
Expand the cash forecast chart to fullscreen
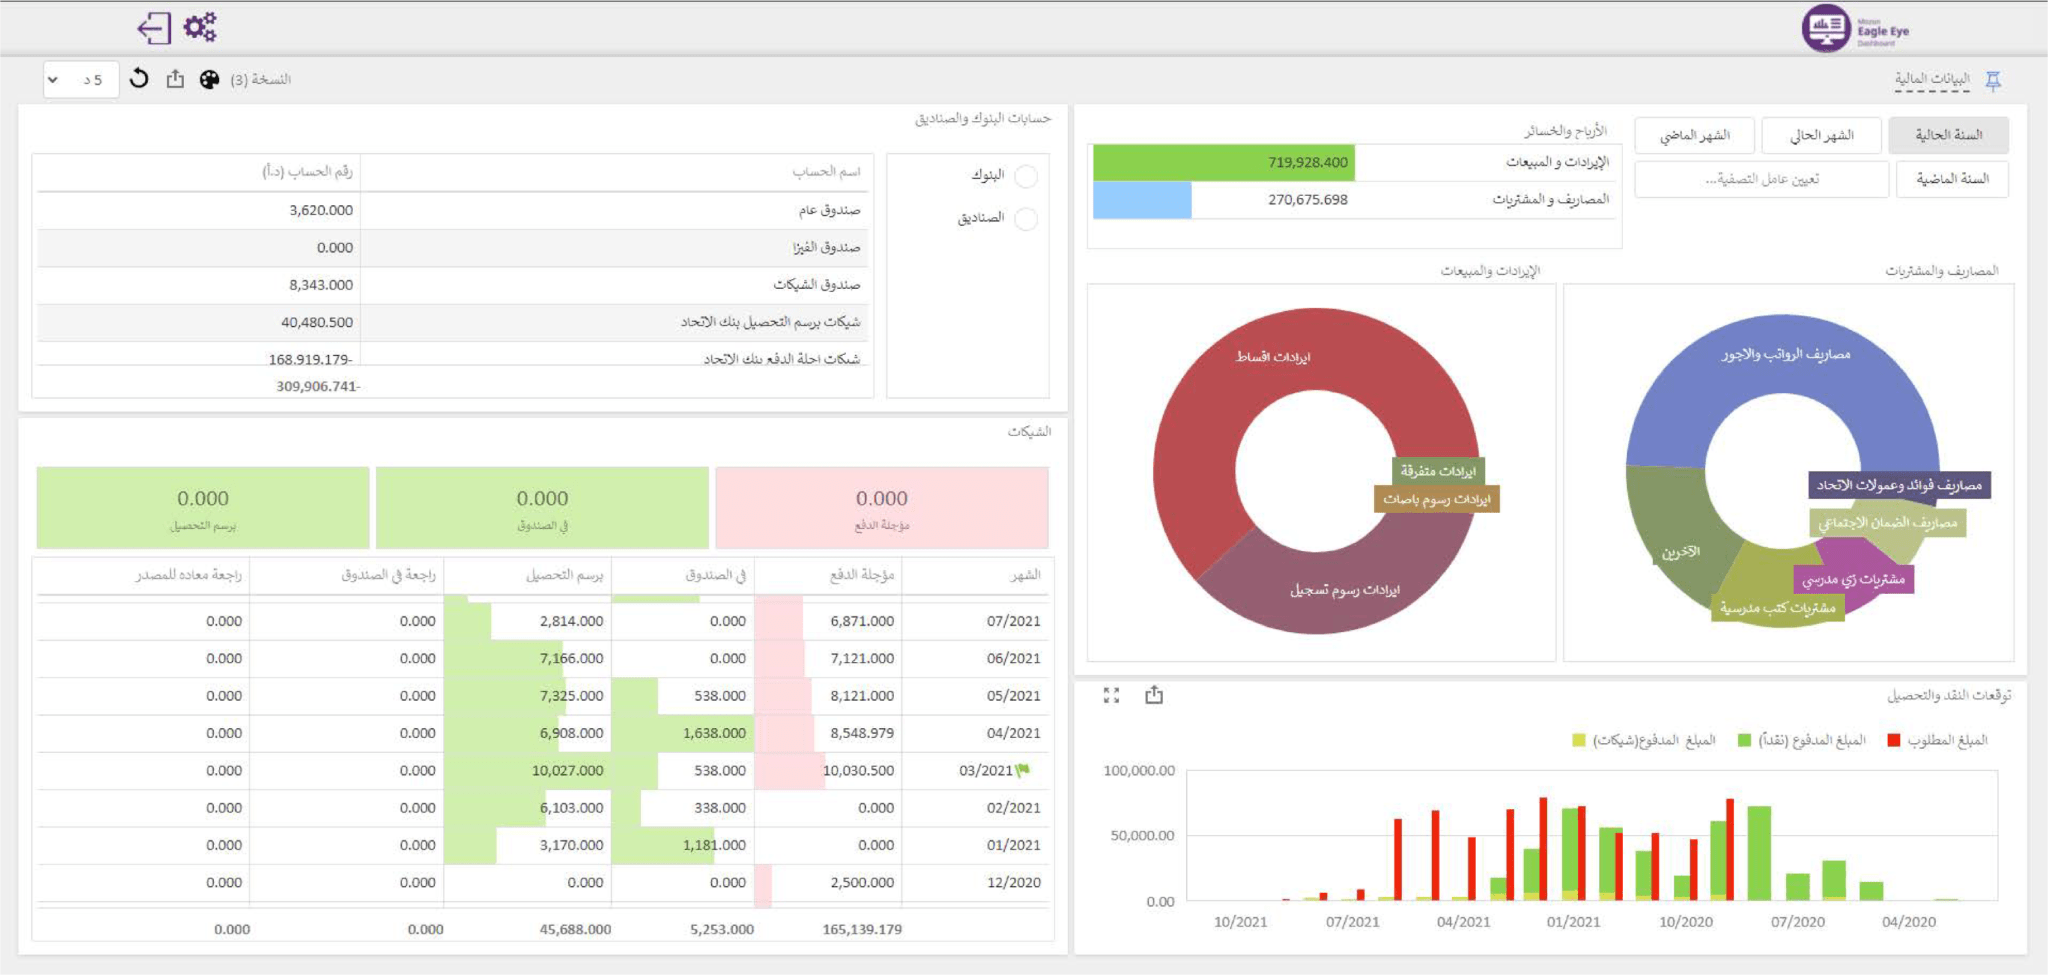pyautogui.click(x=1111, y=695)
